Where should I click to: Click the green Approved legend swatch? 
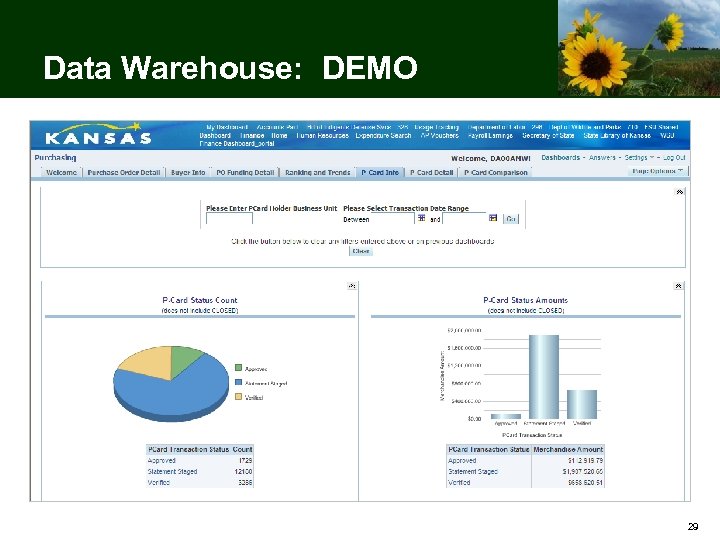[238, 368]
